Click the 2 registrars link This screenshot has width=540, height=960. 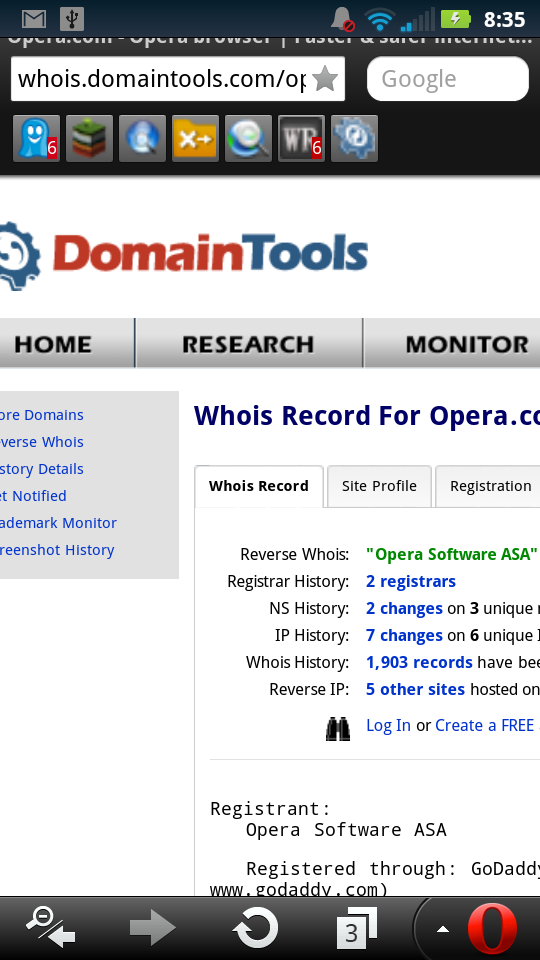click(x=411, y=582)
